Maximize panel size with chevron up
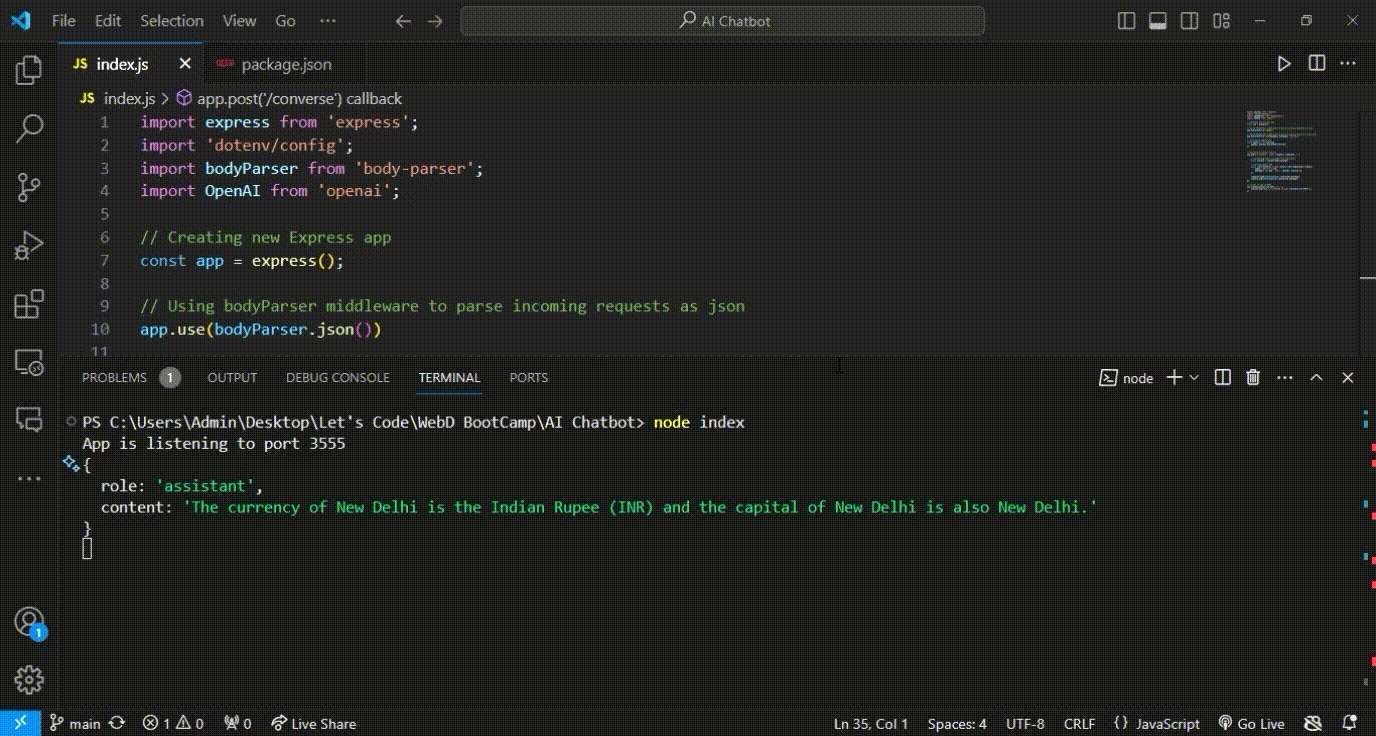The image size is (1376, 736). (x=1316, y=377)
